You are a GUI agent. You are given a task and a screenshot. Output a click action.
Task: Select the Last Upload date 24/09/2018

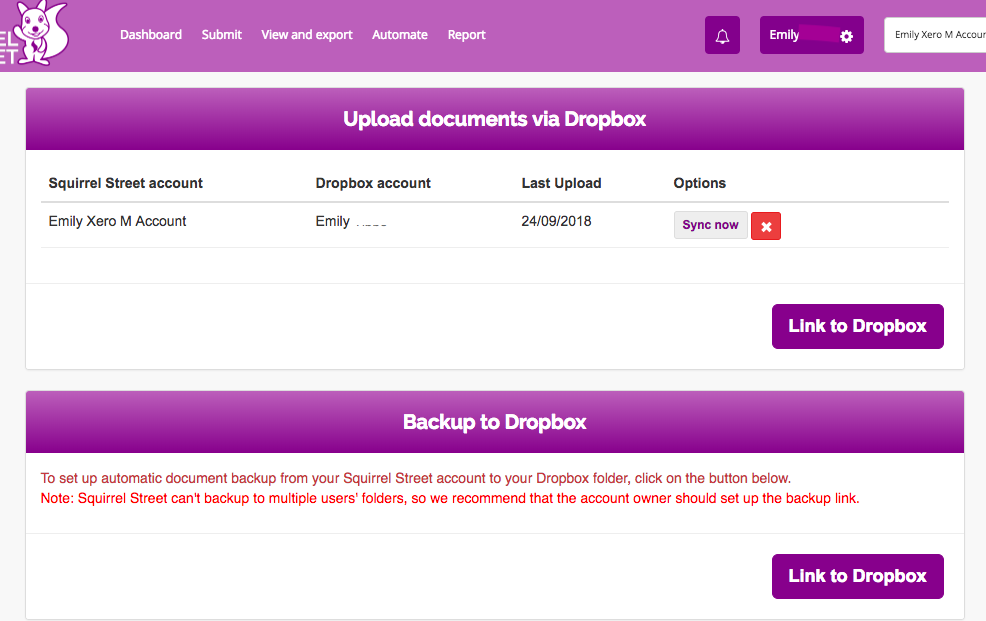(557, 221)
